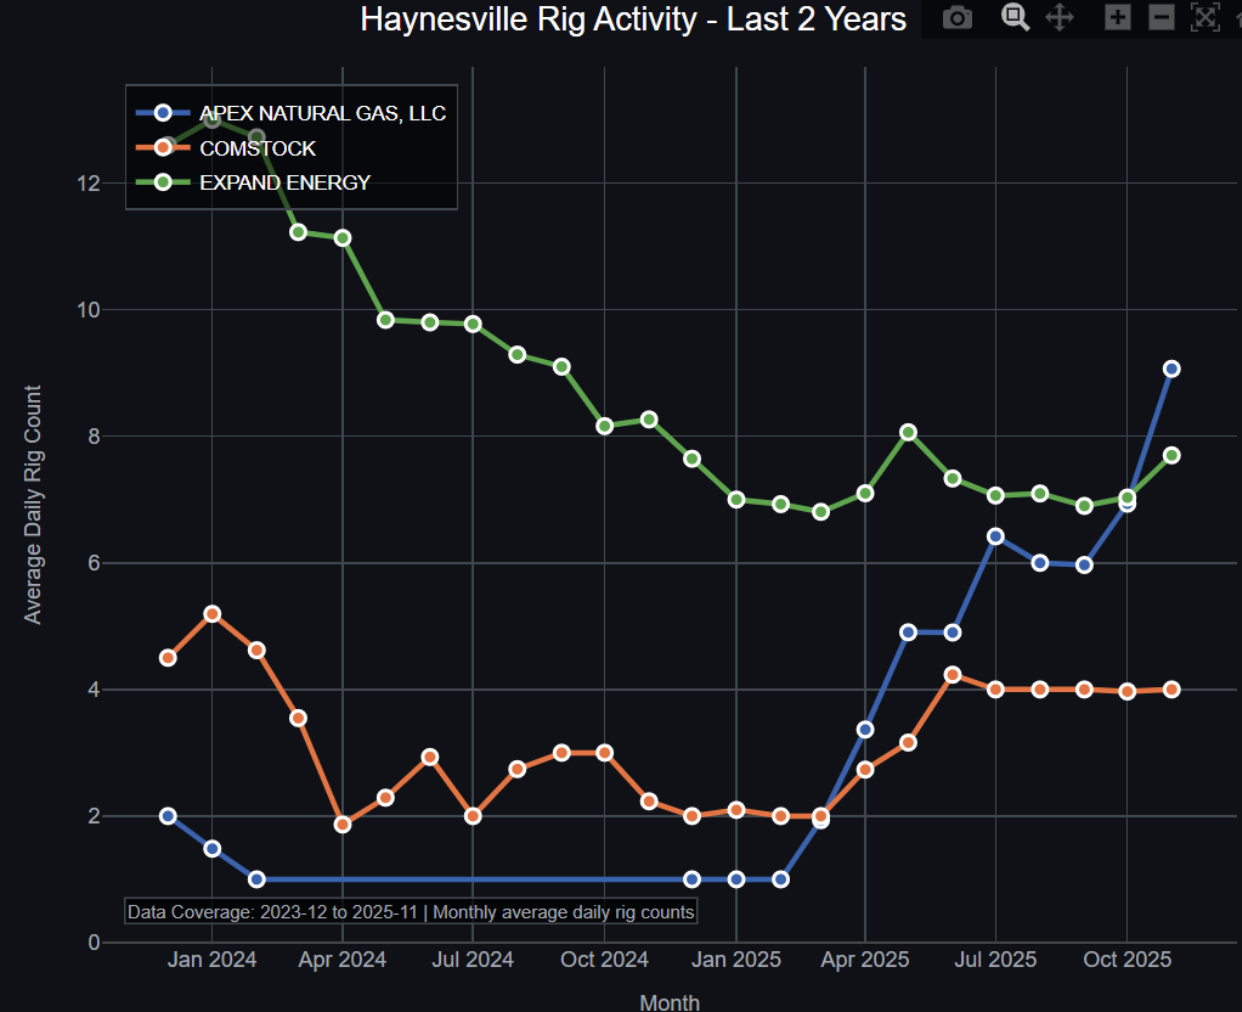Download plot as PNG via camera icon

(x=957, y=18)
